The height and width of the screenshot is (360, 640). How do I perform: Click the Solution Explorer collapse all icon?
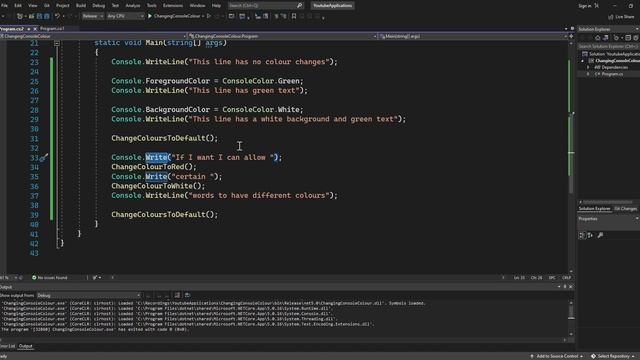pos(628,38)
